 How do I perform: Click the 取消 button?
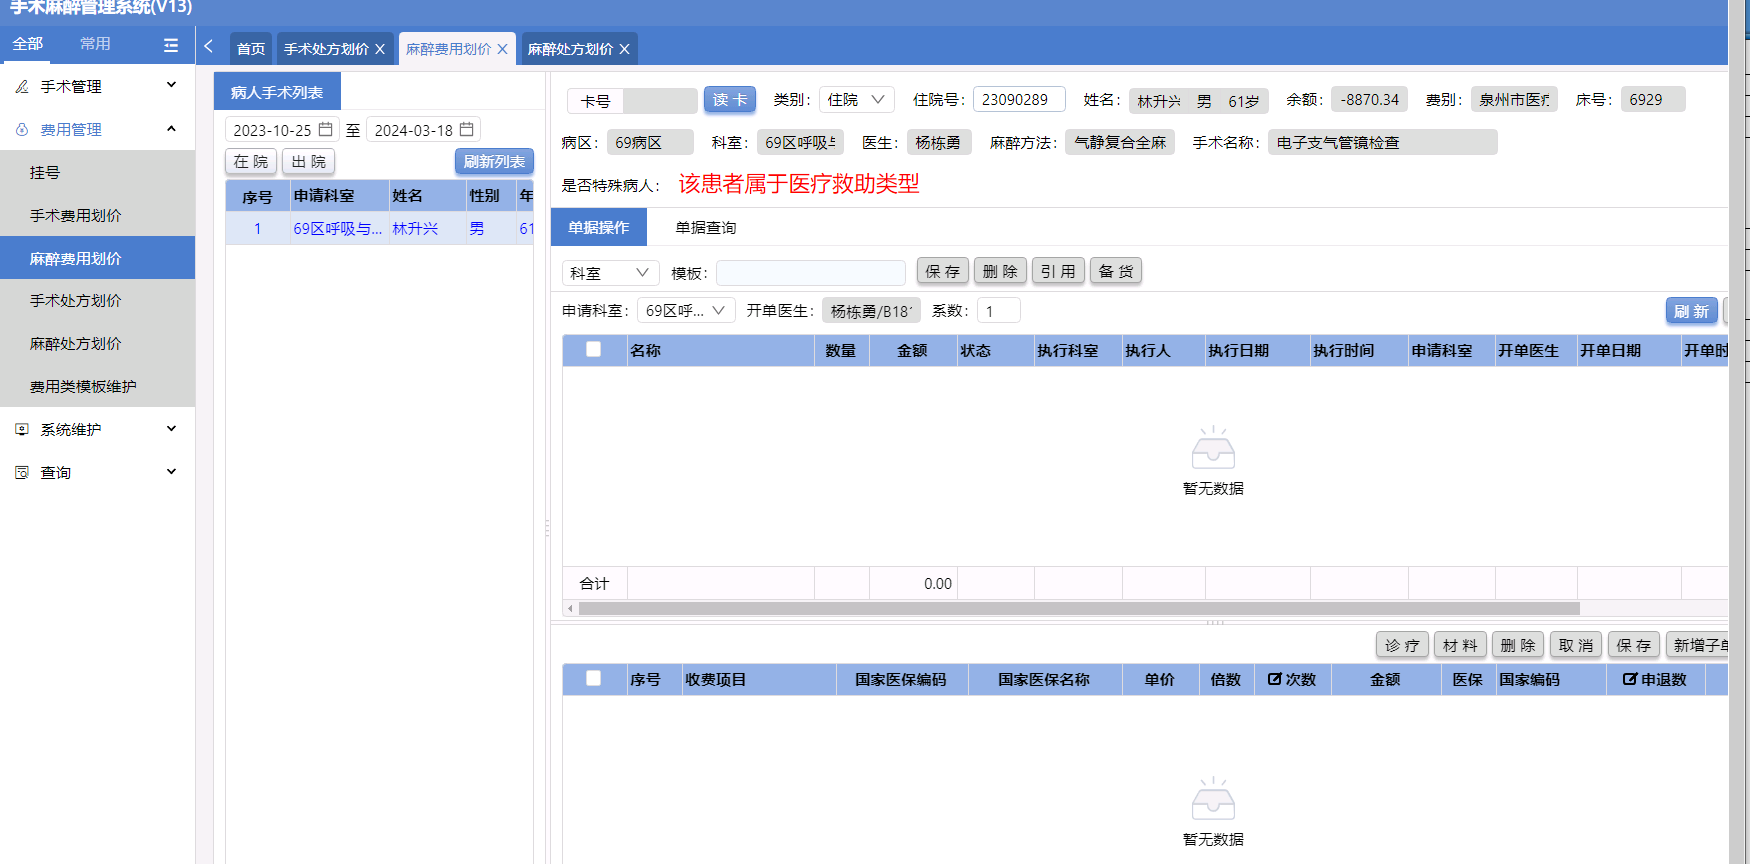click(1576, 646)
